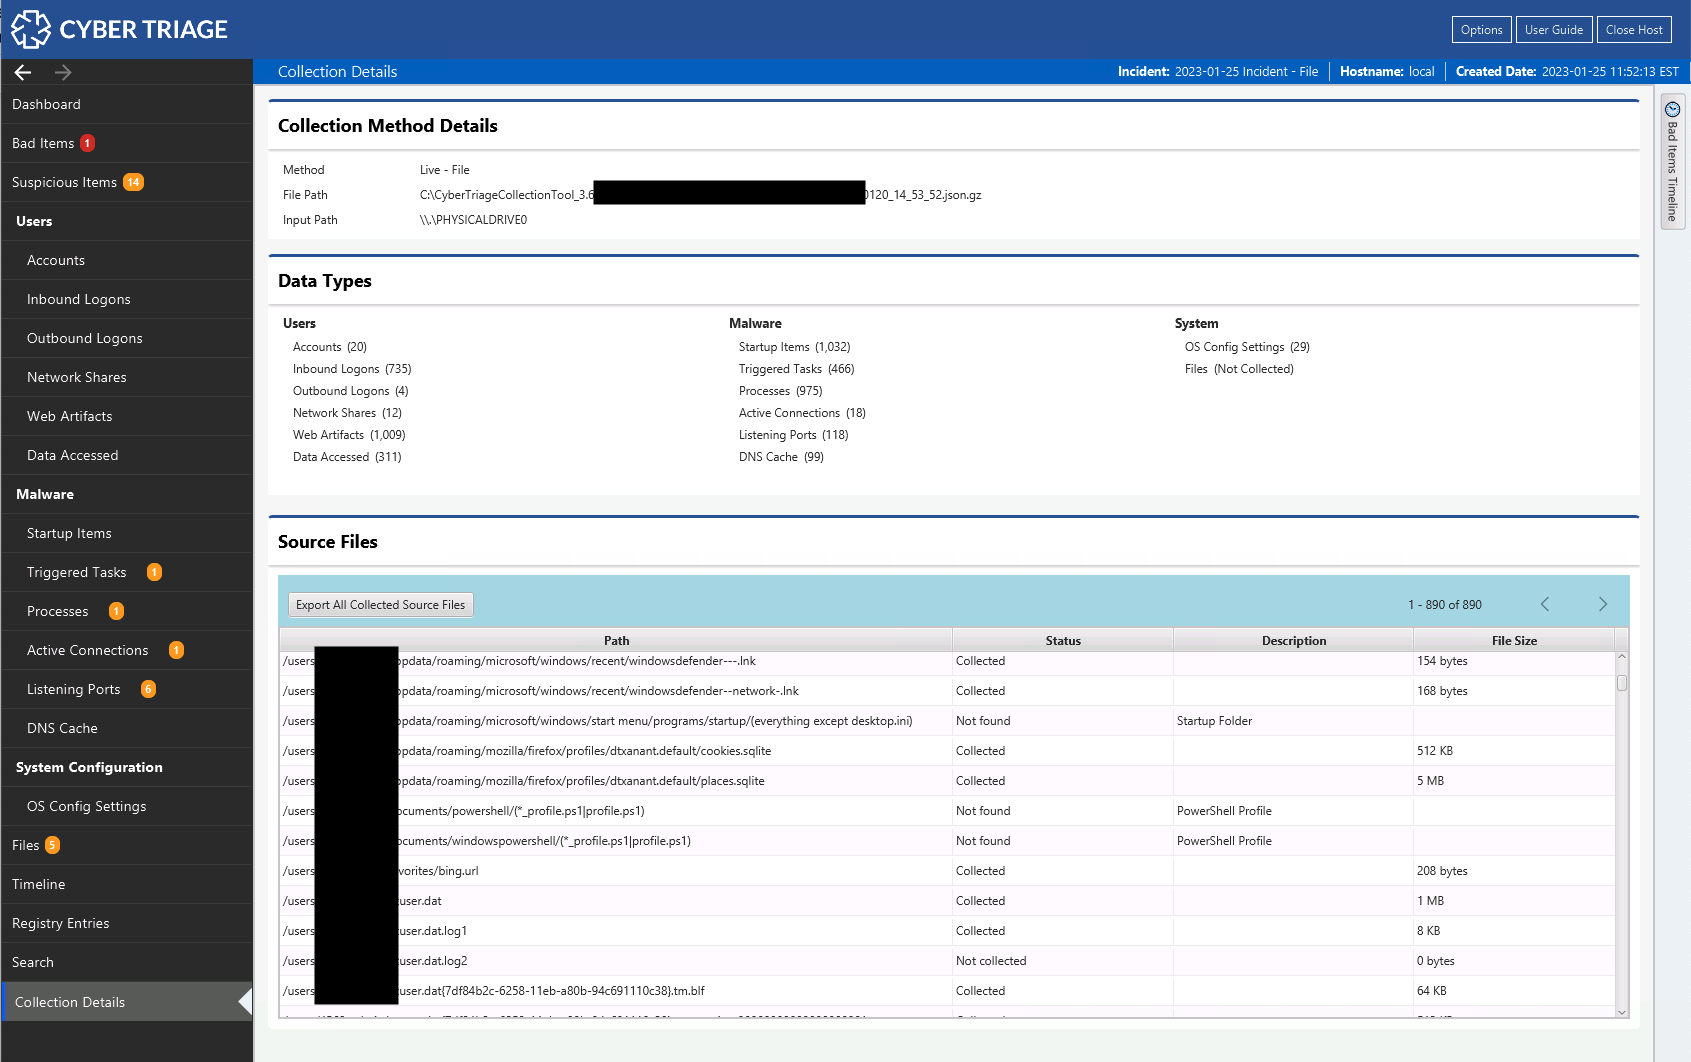Image resolution: width=1691 pixels, height=1062 pixels.
Task: Open Startup Items in the sidebar
Action: (x=127, y=533)
